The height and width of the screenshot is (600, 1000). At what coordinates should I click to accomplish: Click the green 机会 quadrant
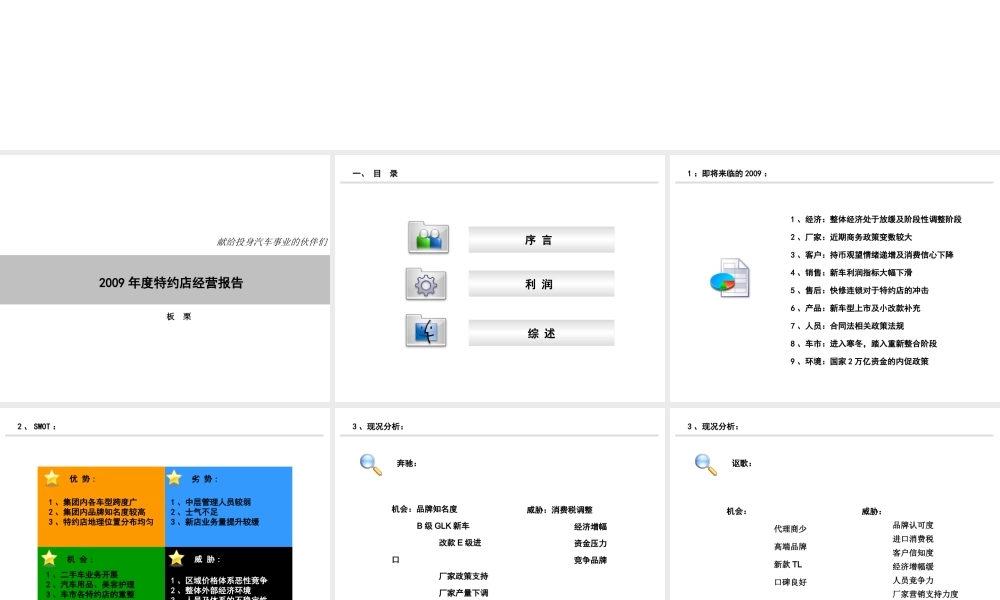point(101,573)
